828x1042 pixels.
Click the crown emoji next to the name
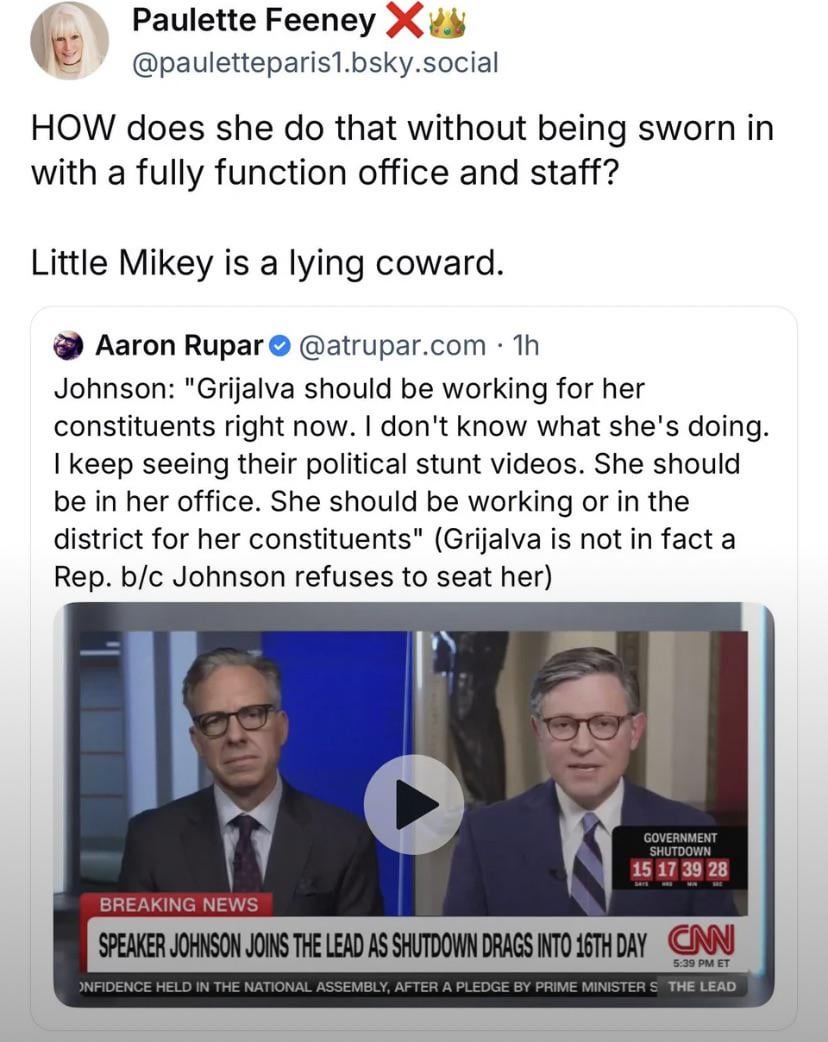[447, 24]
